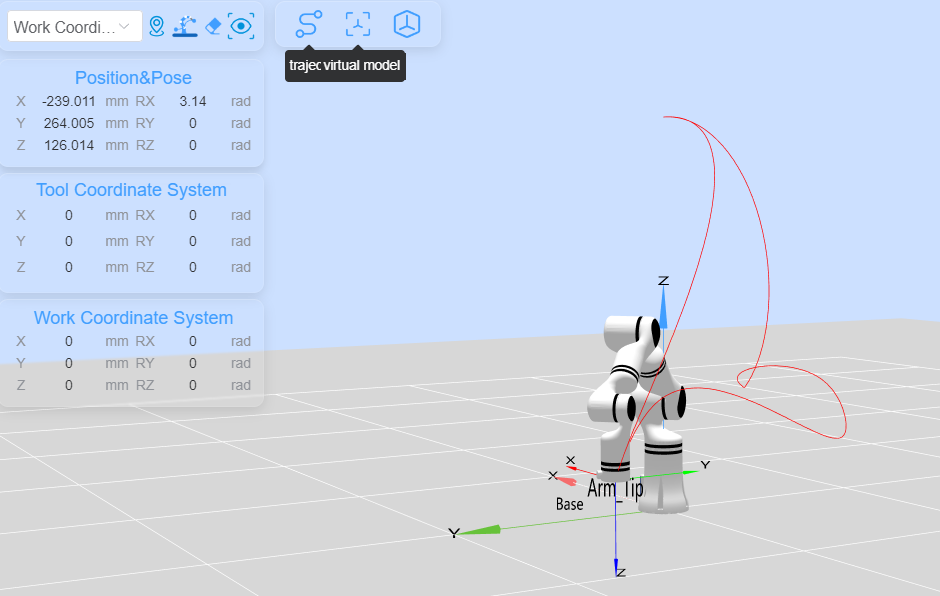Click the Arm_Tip label on the robot
The width and height of the screenshot is (940, 596).
click(617, 488)
